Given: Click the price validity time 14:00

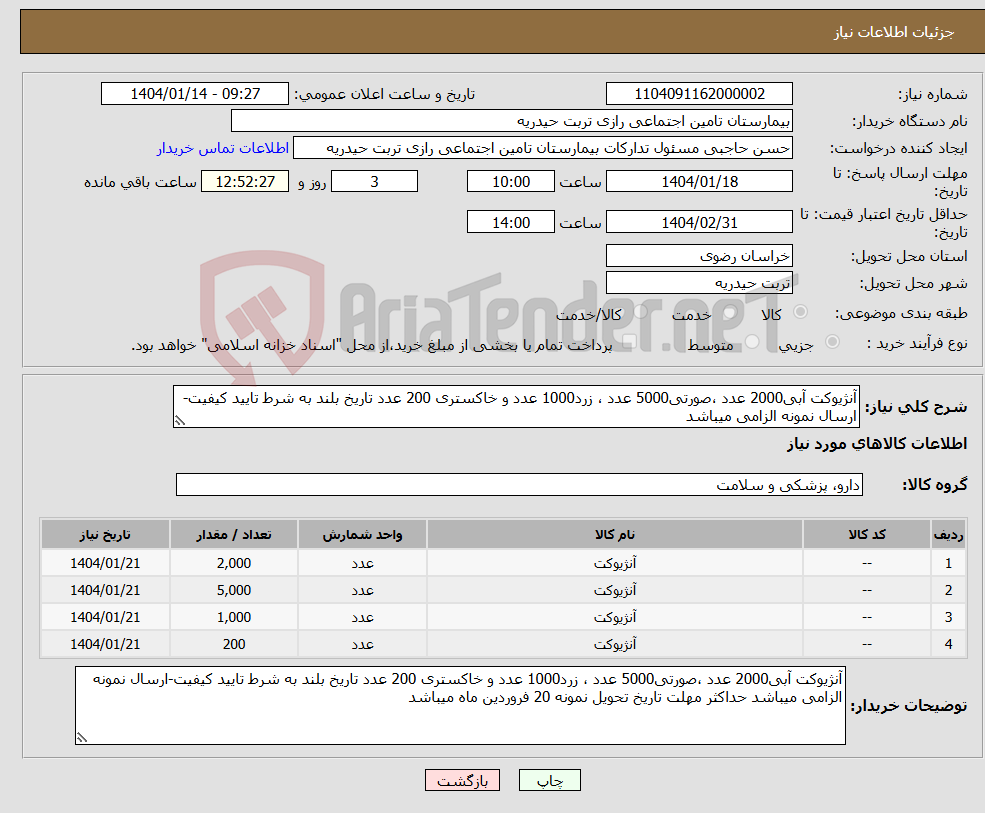Looking at the screenshot, I should [x=511, y=222].
